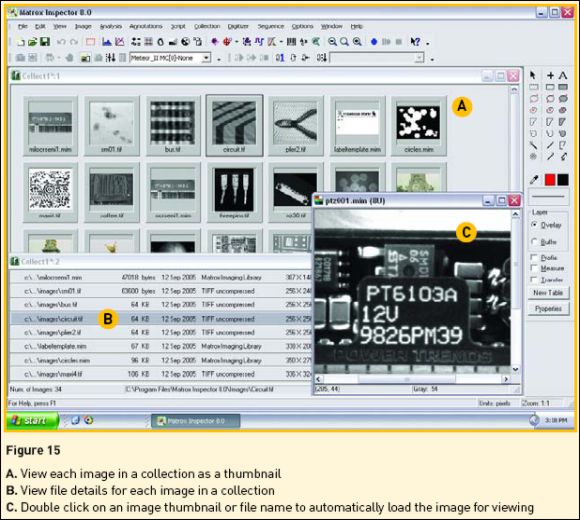Choose the red foreground color swatch
Image resolution: width=580 pixels, height=520 pixels.
click(550, 180)
